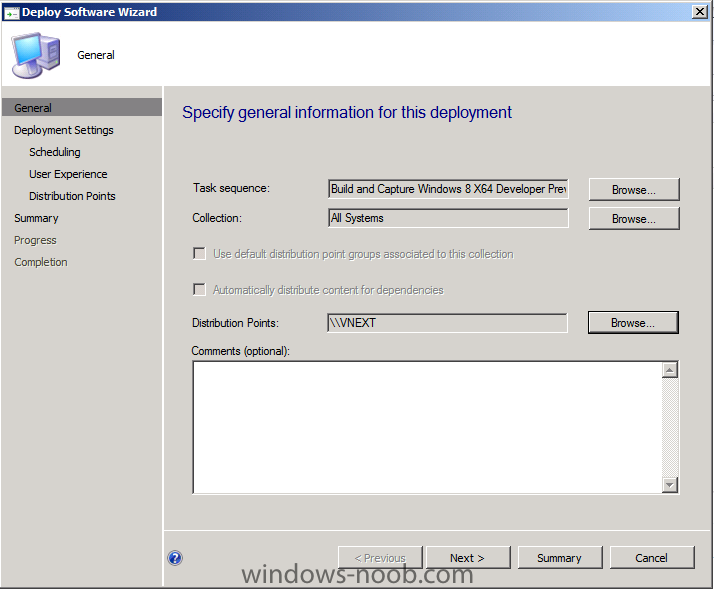Browse for a task sequence
The width and height of the screenshot is (714, 589).
point(634,190)
